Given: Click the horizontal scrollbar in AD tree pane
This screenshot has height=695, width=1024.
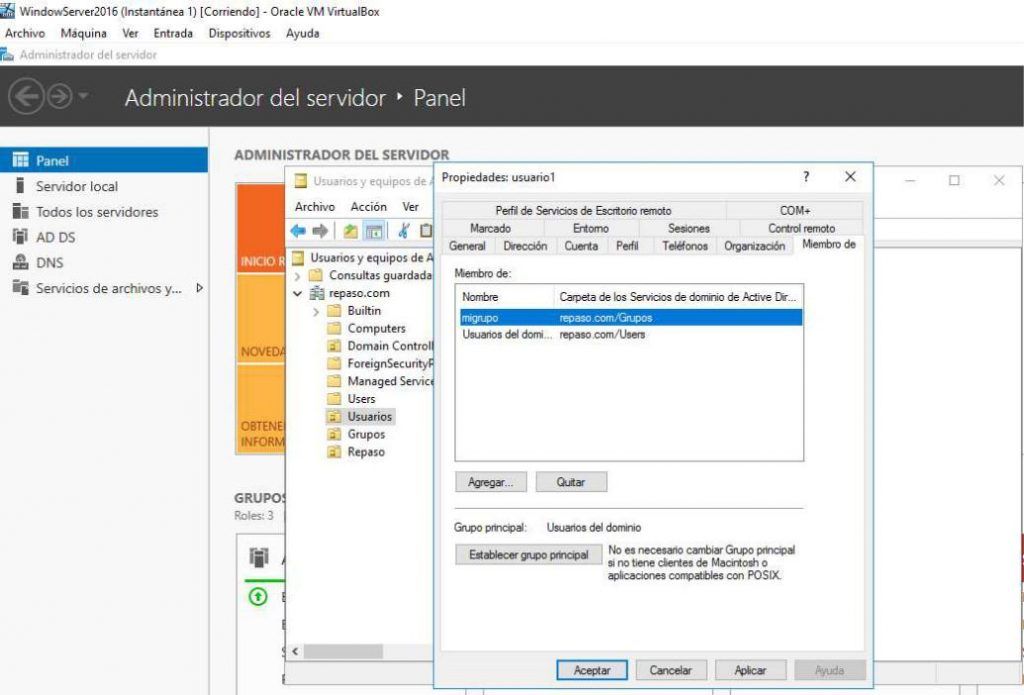Looking at the screenshot, I should point(344,651).
